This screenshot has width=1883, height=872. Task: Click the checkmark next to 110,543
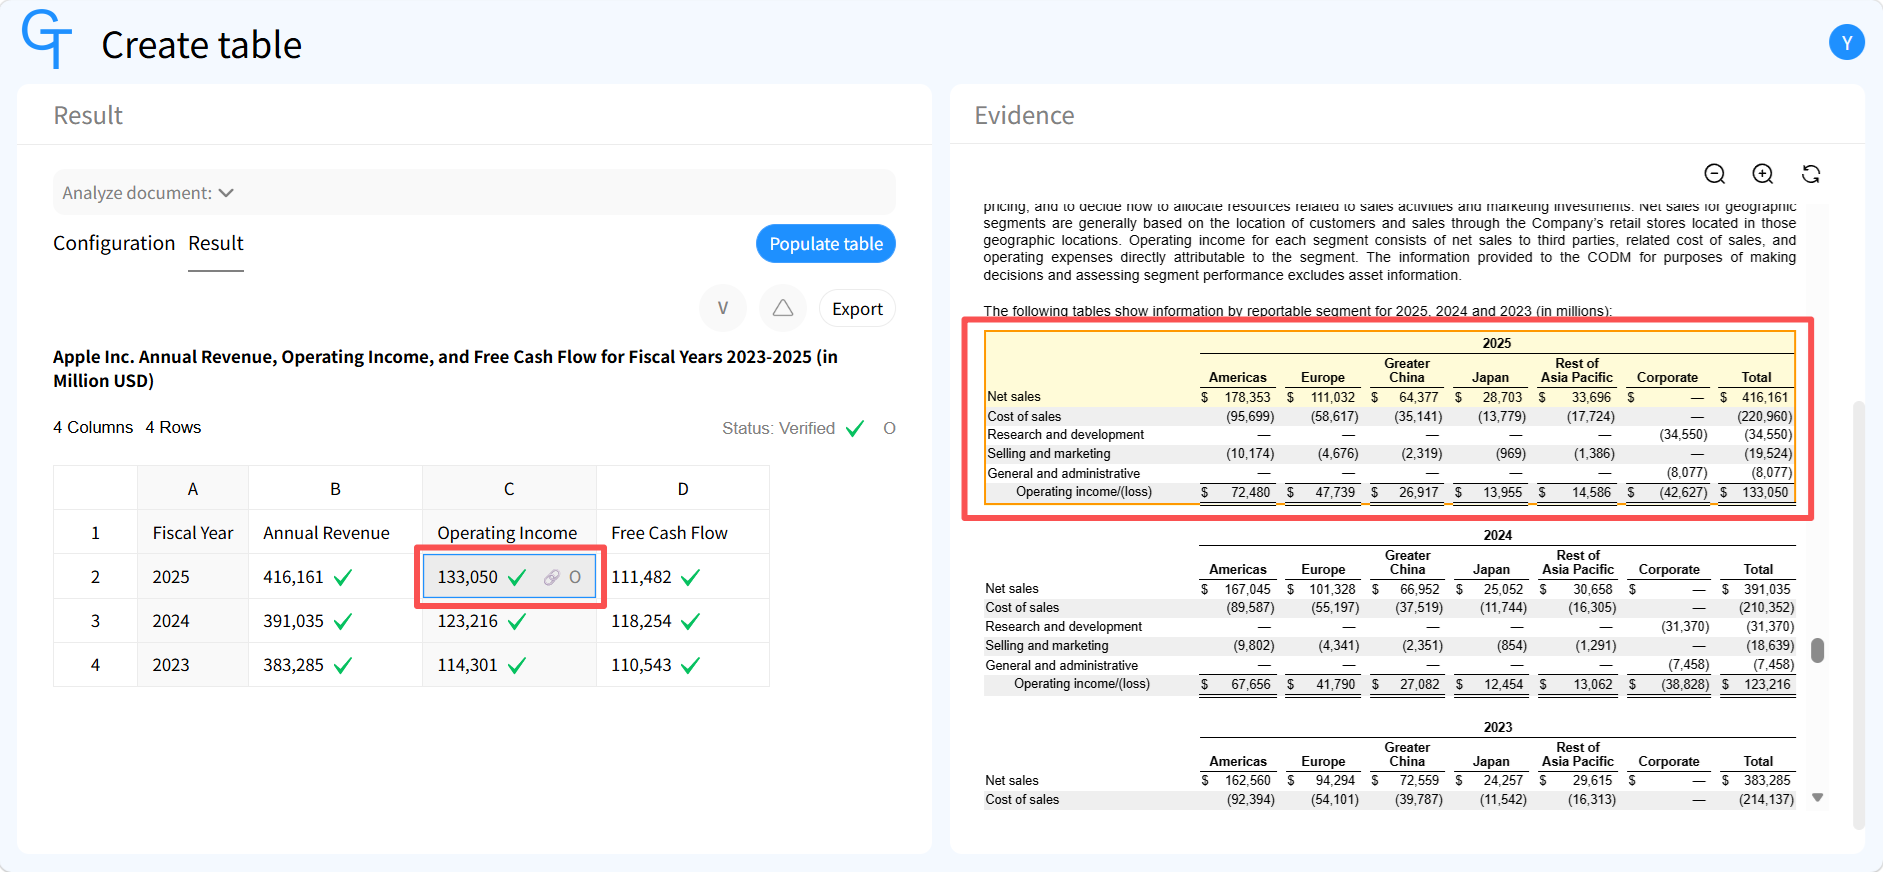click(690, 665)
